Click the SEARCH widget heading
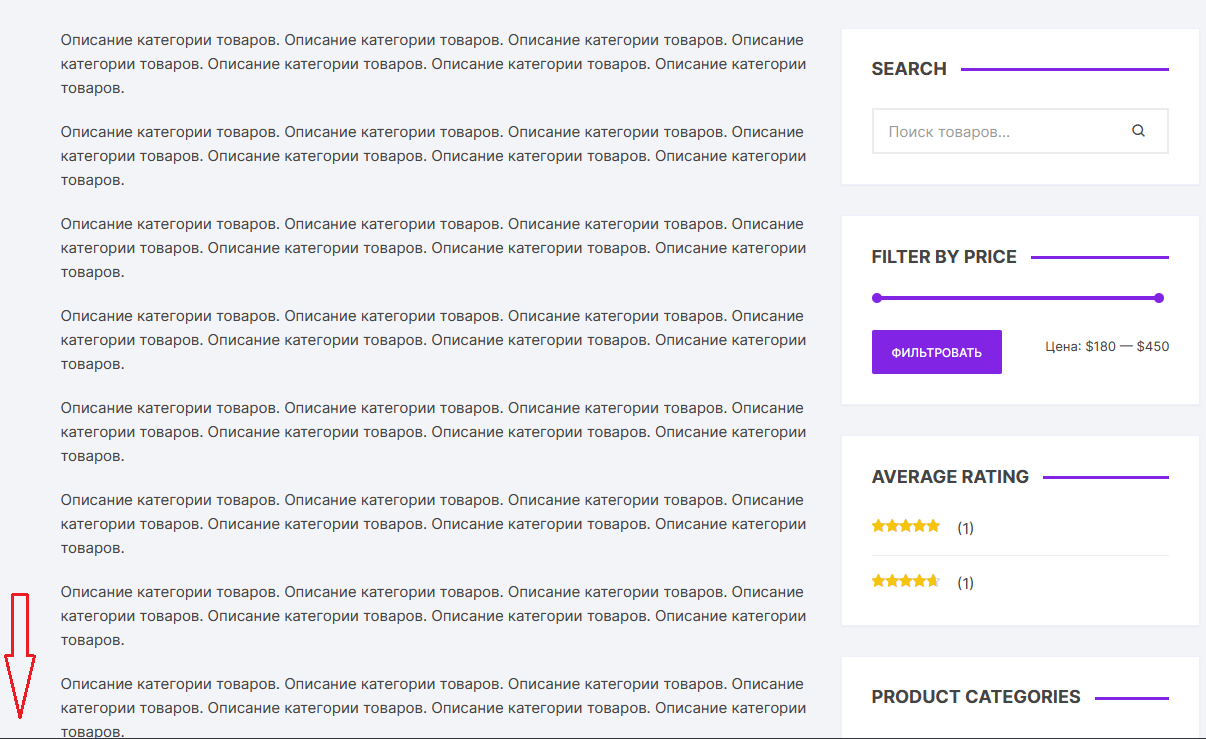 tap(909, 69)
